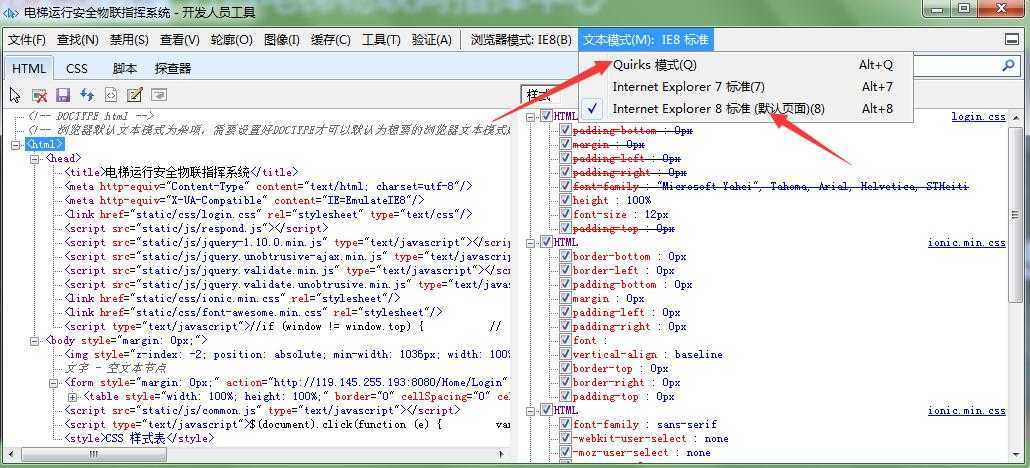This screenshot has height=468, width=1030.
Task: Collapse the <html> tree node
Action: [x=16, y=145]
